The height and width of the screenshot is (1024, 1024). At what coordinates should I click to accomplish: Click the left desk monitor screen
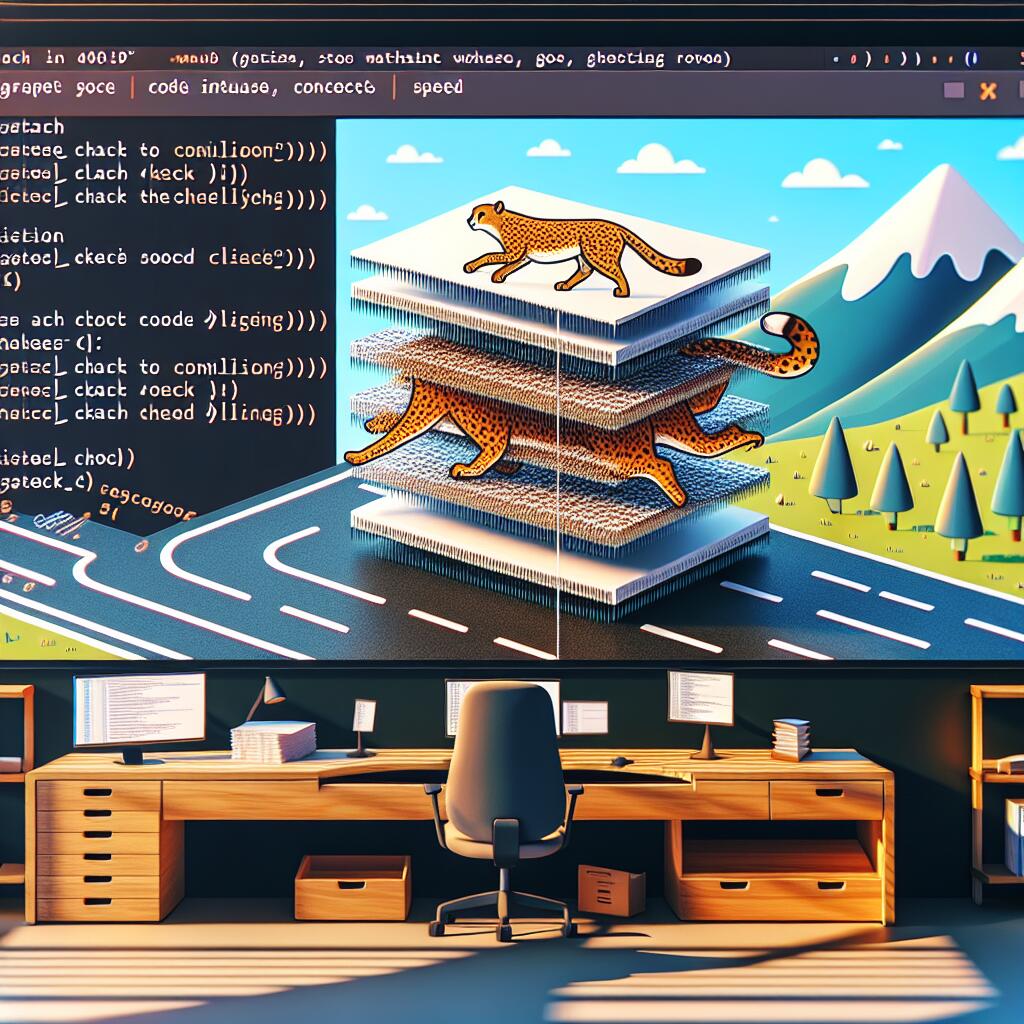139,708
